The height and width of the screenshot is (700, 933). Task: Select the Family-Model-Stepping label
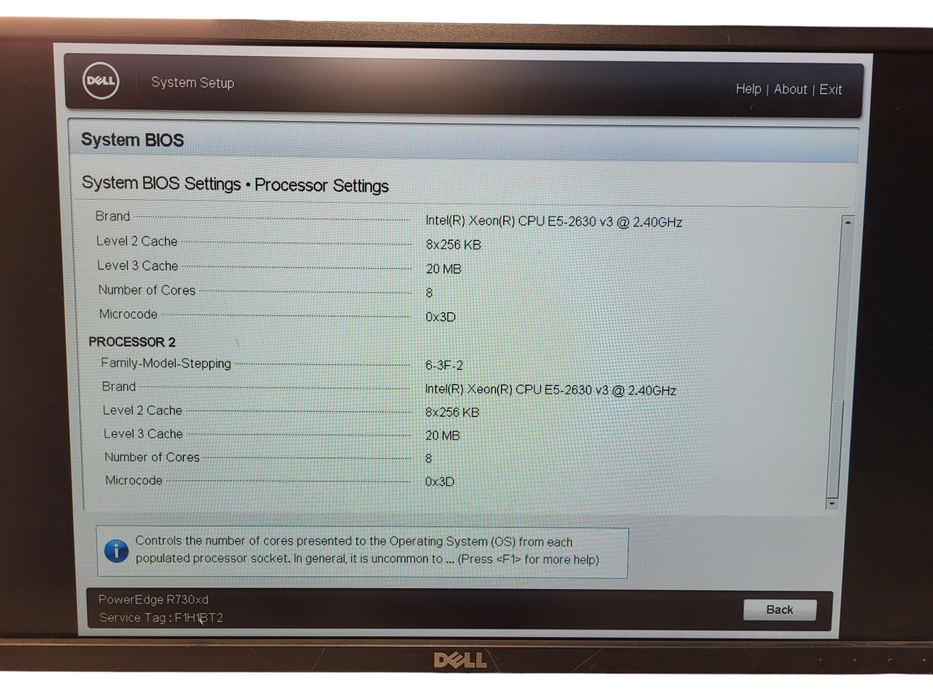[x=166, y=363]
